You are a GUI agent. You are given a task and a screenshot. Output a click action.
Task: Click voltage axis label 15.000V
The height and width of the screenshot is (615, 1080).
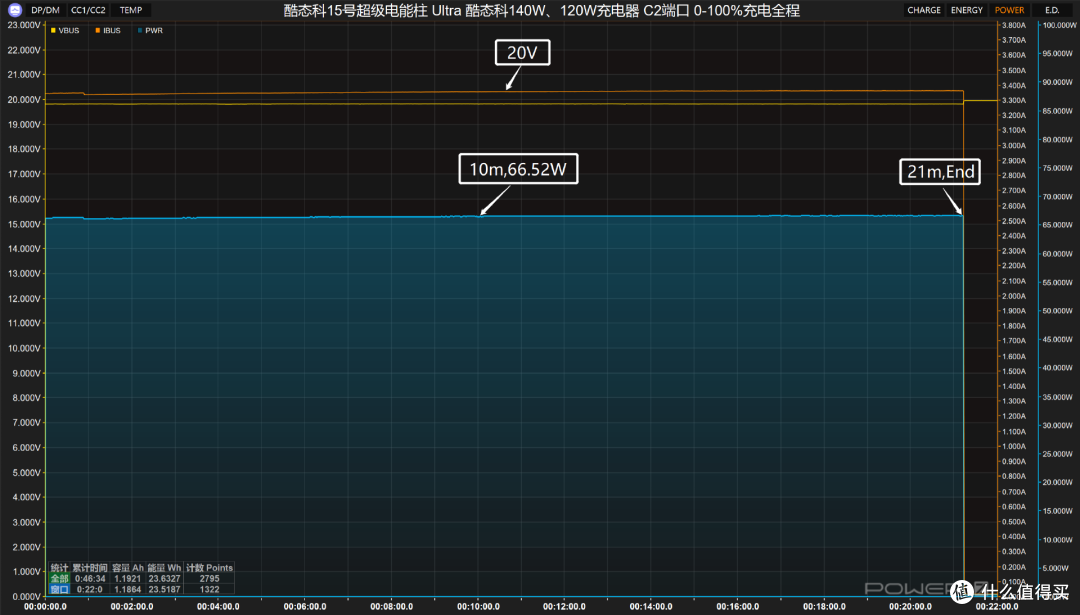[24, 224]
